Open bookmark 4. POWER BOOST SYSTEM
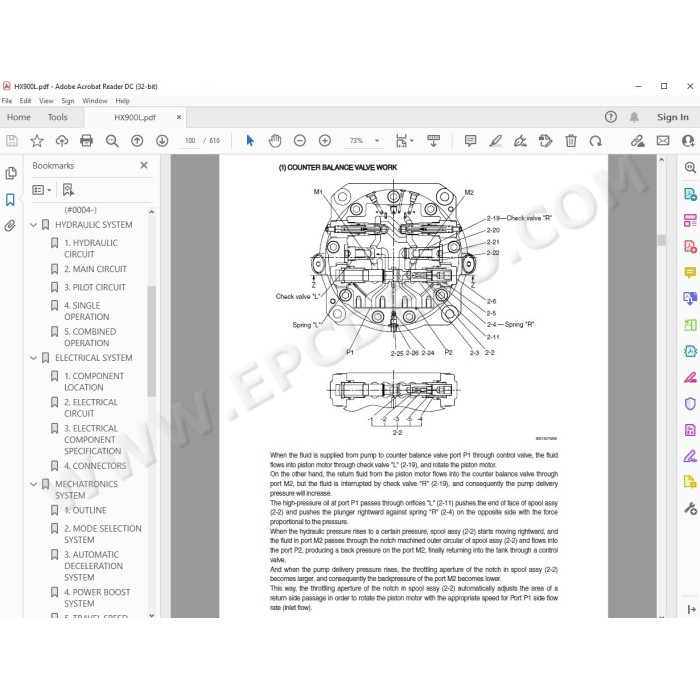700x700 pixels. [97, 598]
